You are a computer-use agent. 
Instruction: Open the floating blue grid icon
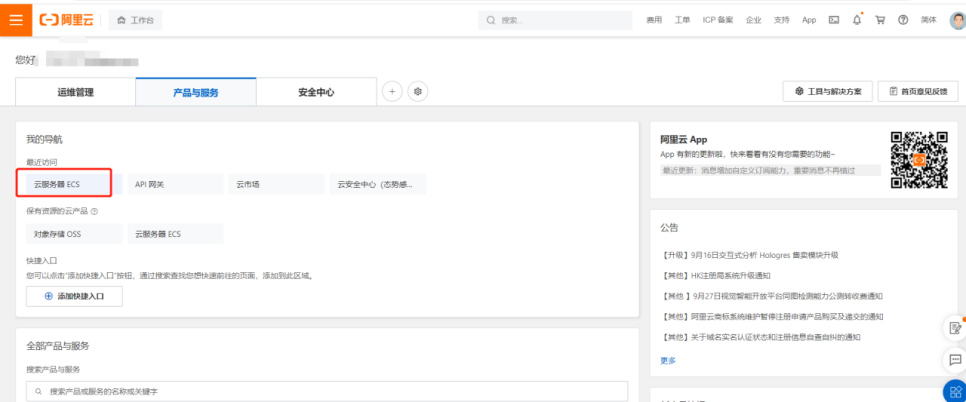coord(956,391)
